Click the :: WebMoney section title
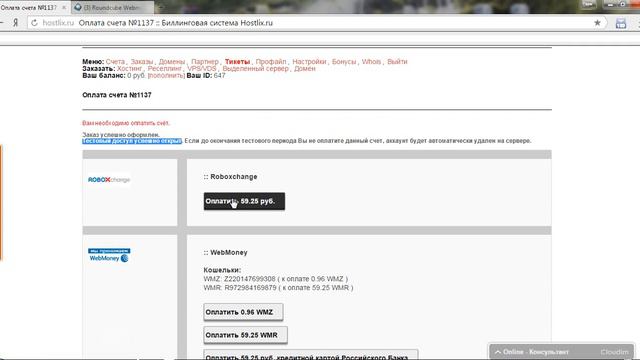This screenshot has height=360, width=640. tap(225, 253)
